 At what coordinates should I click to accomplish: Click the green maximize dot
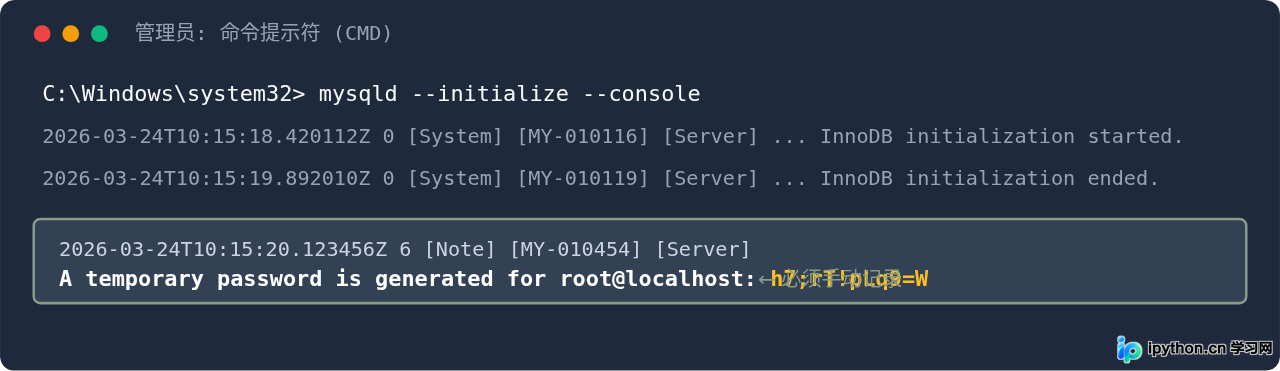tap(99, 34)
